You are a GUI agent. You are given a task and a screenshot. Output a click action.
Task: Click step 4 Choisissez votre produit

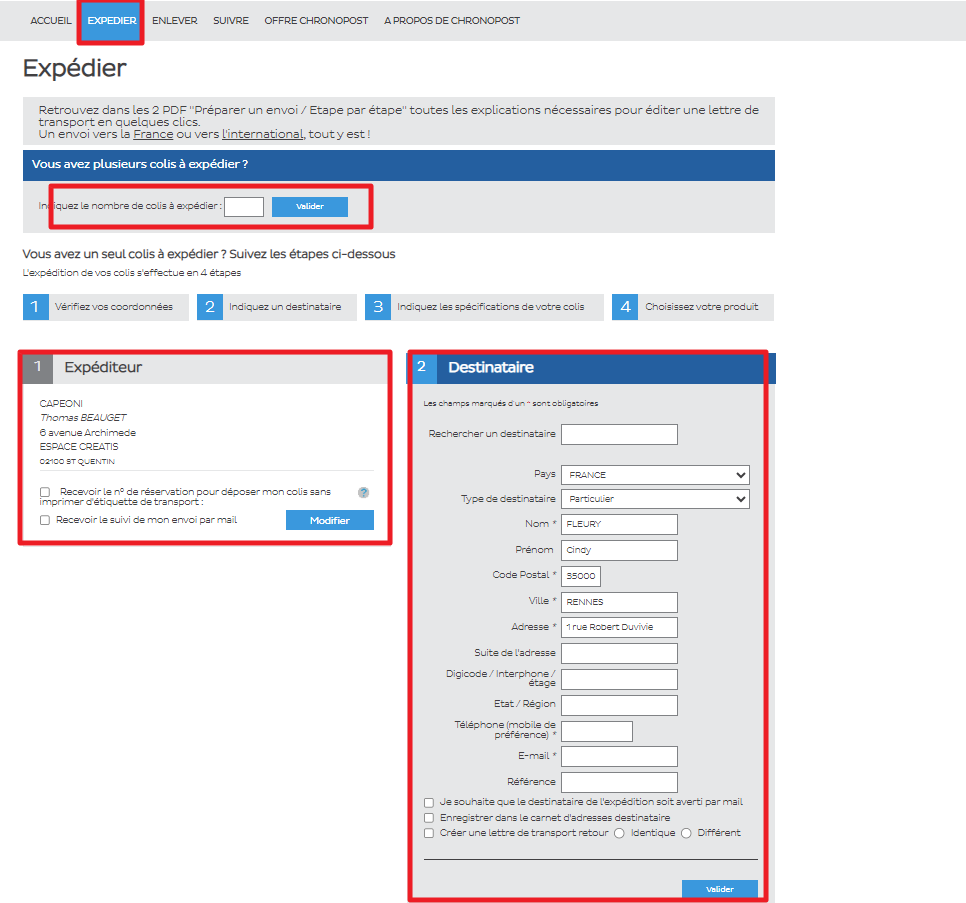692,307
